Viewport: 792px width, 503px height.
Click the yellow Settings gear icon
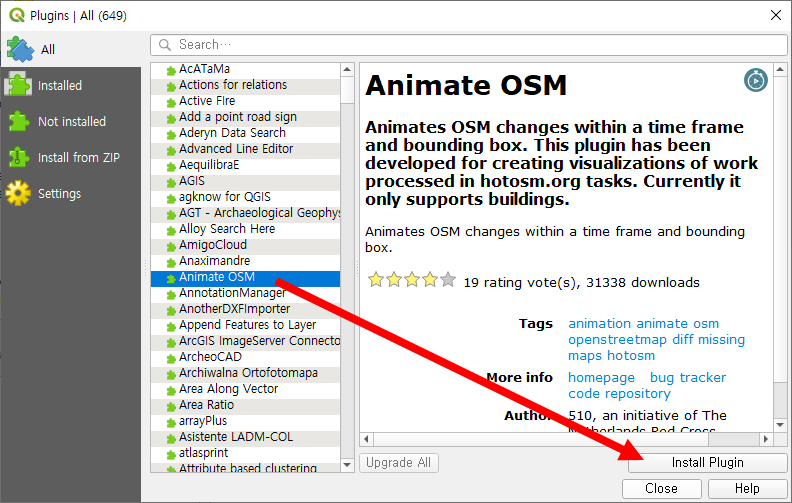point(18,193)
